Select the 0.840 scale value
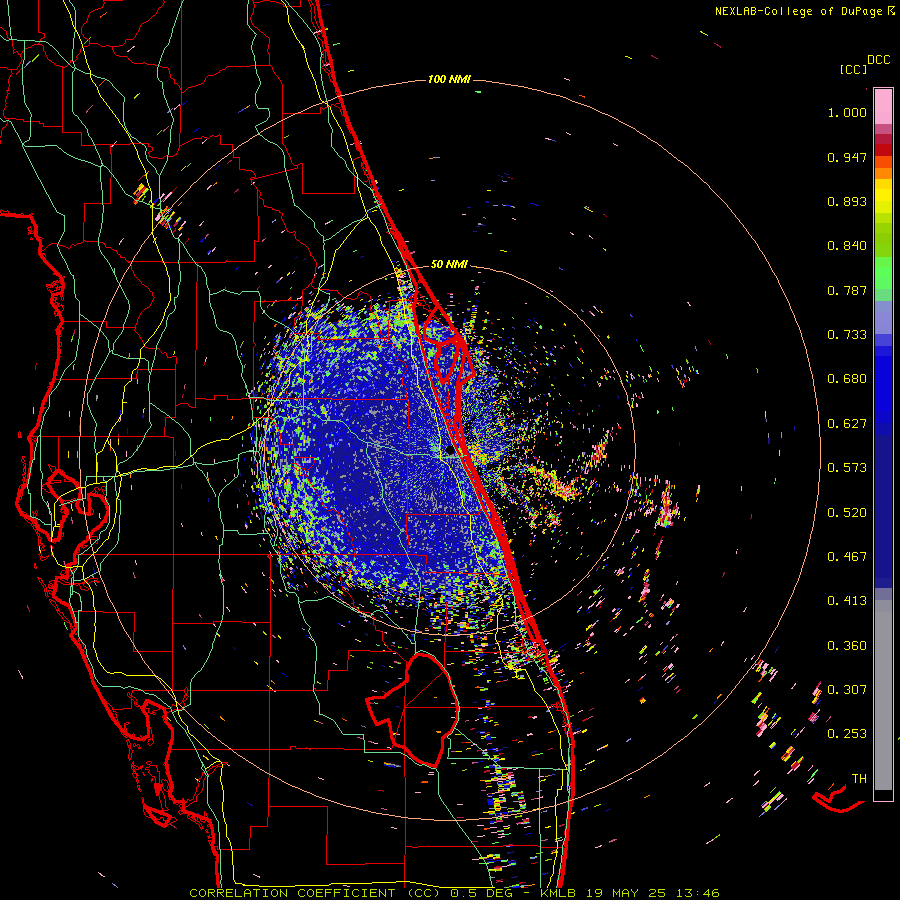This screenshot has width=900, height=900. [847, 246]
